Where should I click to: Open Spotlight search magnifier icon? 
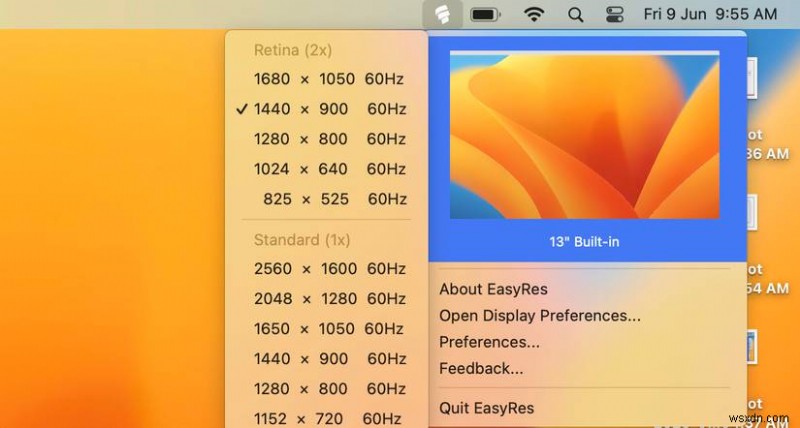tap(576, 15)
